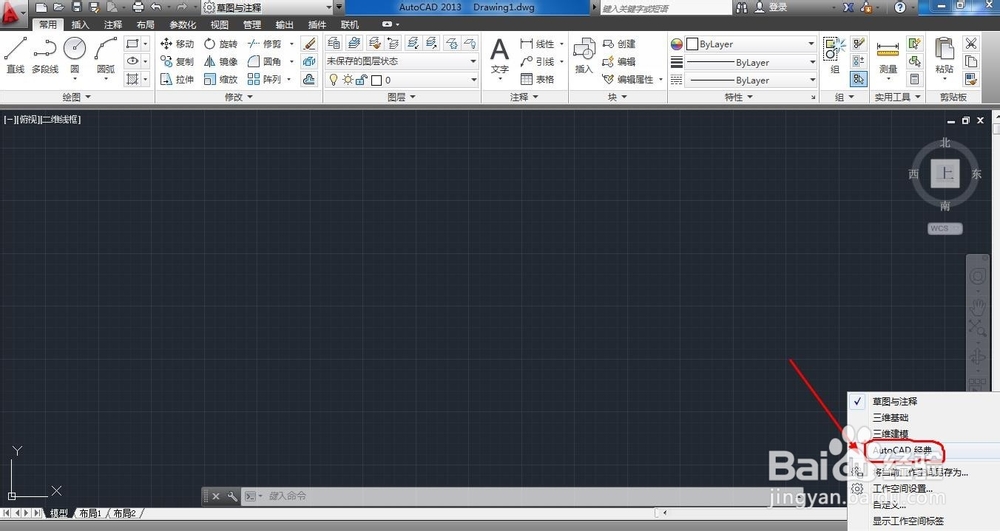Open the 未保存的图层状态 layer state dropdown
The width and height of the screenshot is (1000, 531).
pyautogui.click(x=401, y=61)
